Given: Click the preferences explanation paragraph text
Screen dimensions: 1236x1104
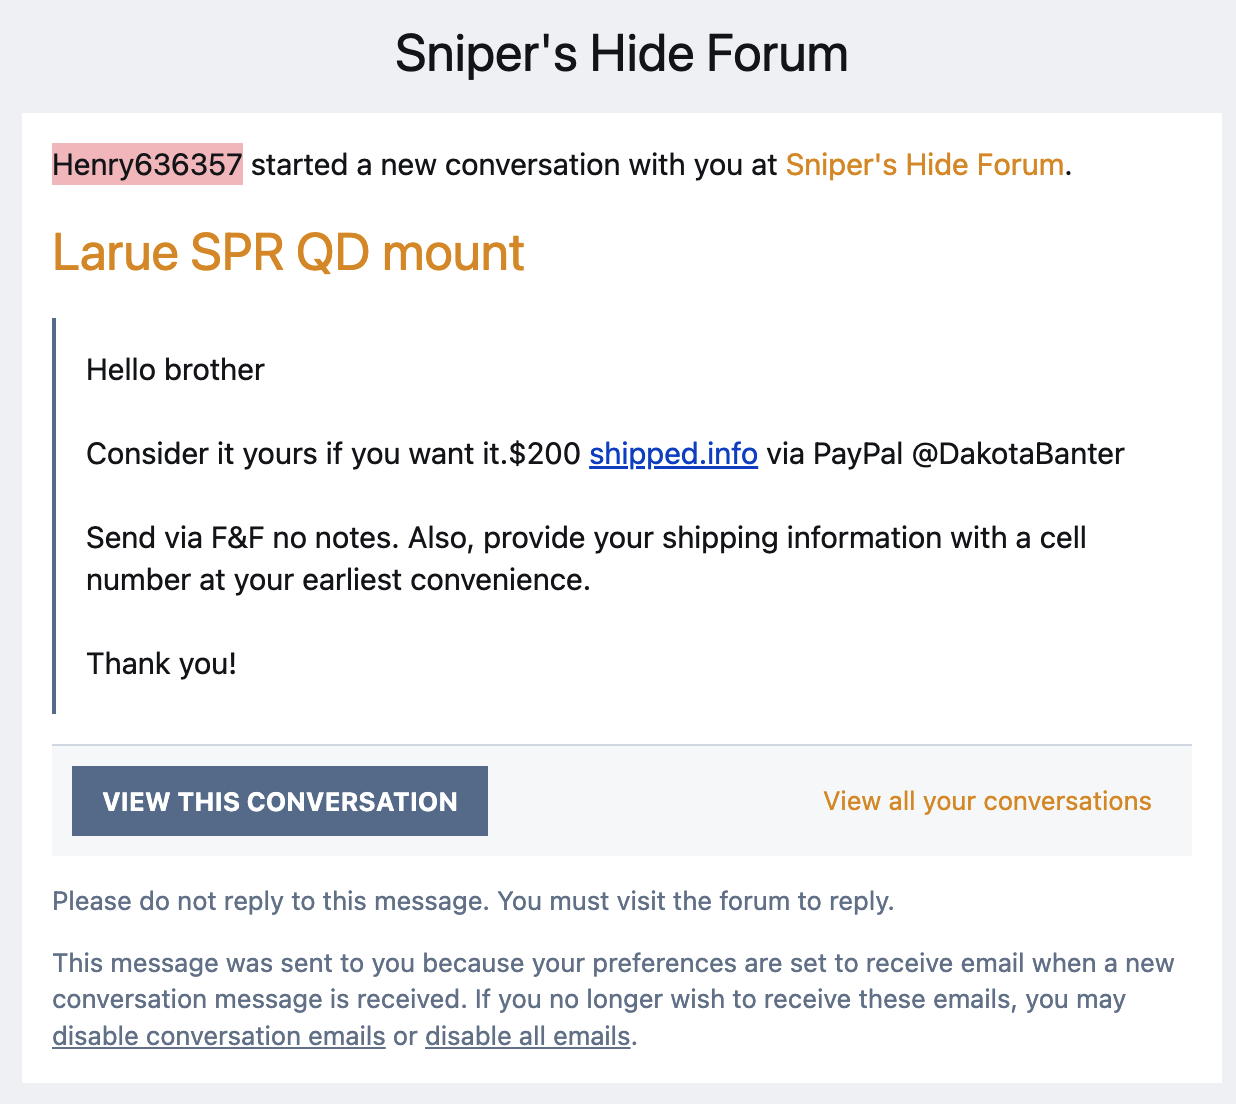Looking at the screenshot, I should coord(613,999).
